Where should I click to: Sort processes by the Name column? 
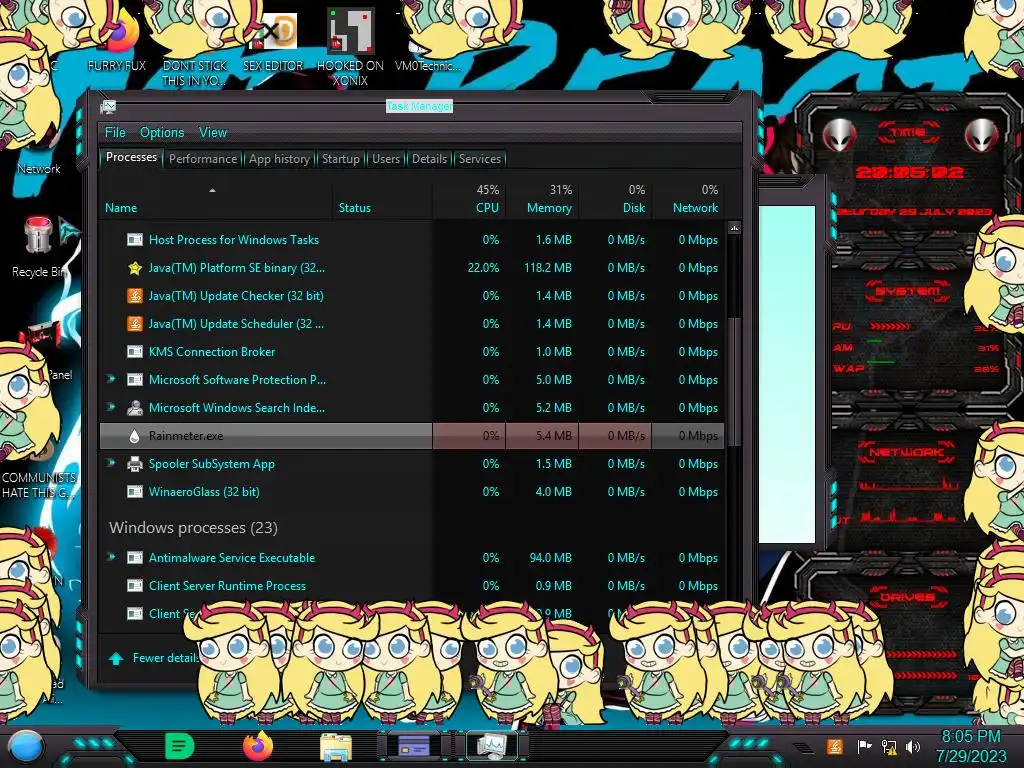coord(216,199)
